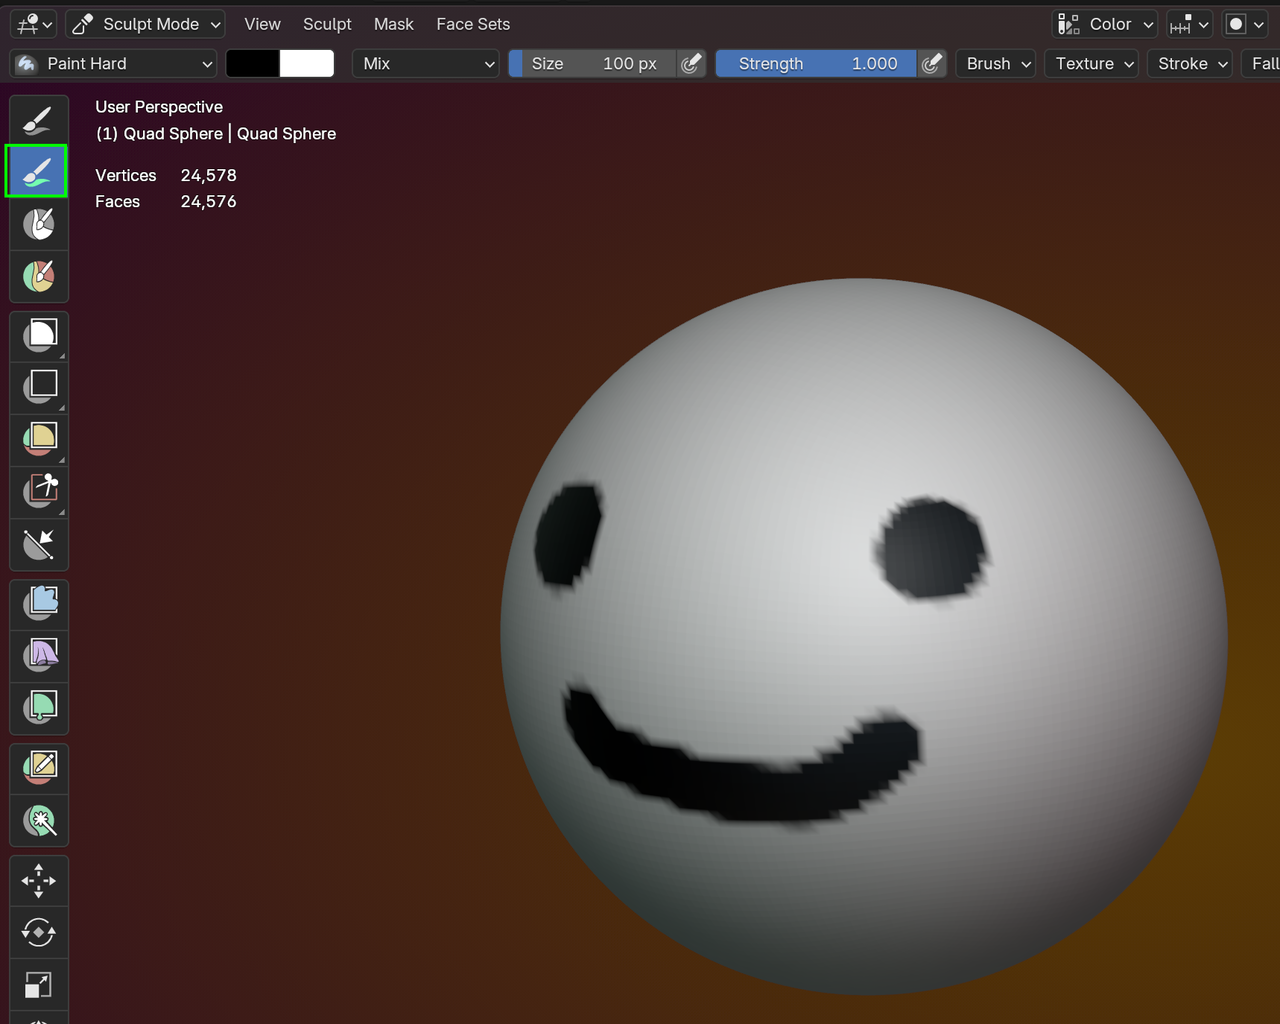This screenshot has height=1024, width=1280.
Task: Select the Cloth Filter tool
Action: 37,656
